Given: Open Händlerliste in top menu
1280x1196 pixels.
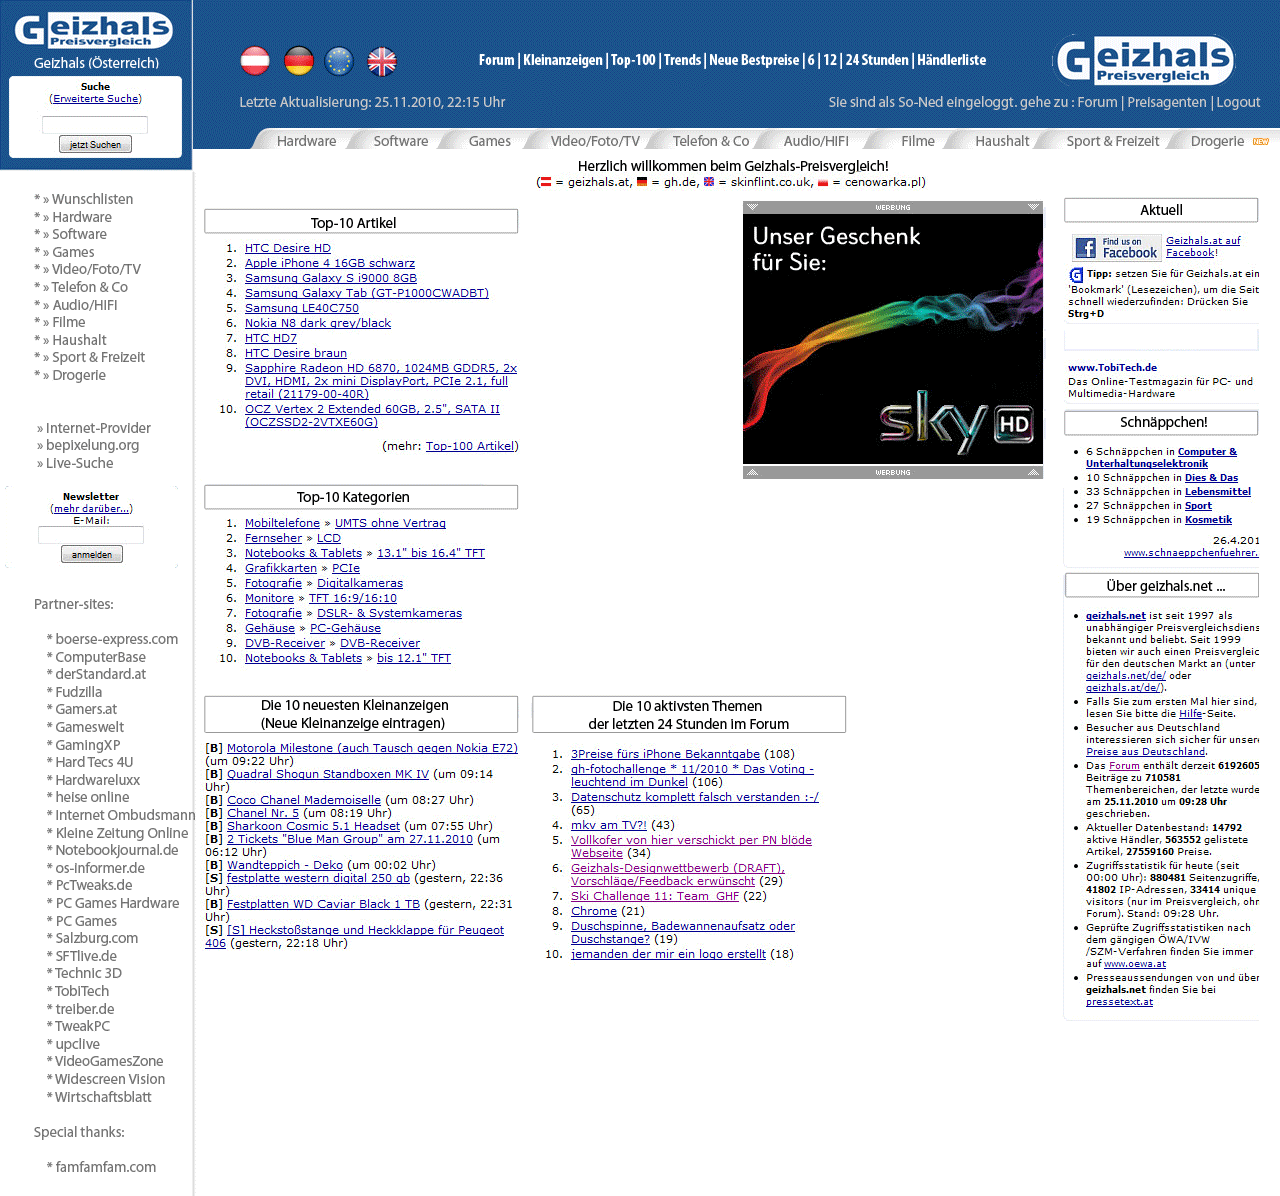Looking at the screenshot, I should point(951,60).
